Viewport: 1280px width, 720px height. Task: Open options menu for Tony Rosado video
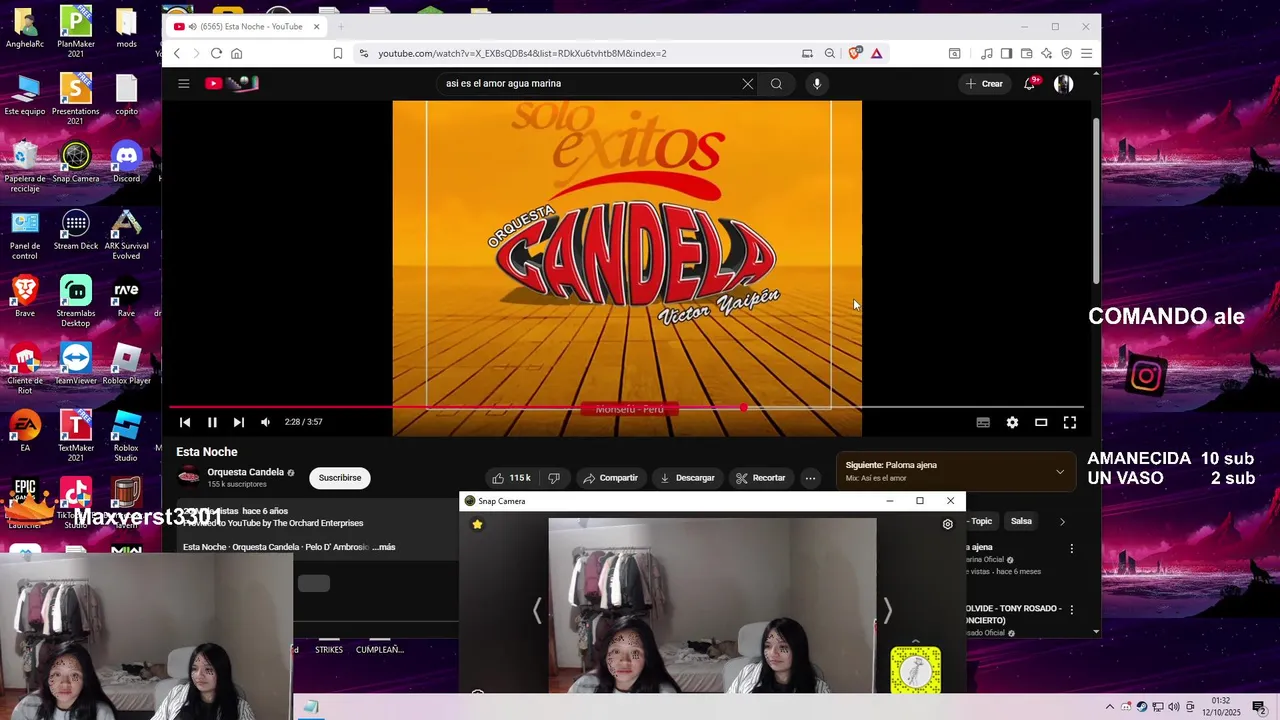point(1071,610)
